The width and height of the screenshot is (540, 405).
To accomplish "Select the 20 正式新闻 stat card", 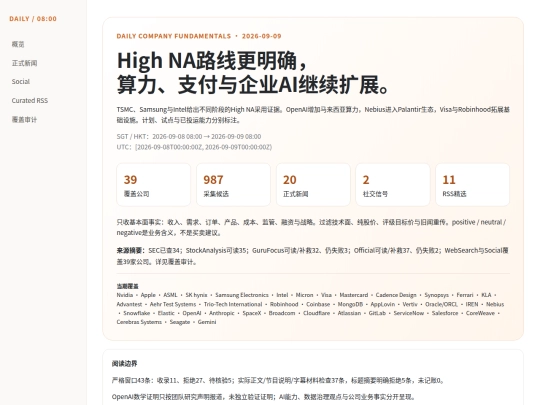I will (x=313, y=185).
